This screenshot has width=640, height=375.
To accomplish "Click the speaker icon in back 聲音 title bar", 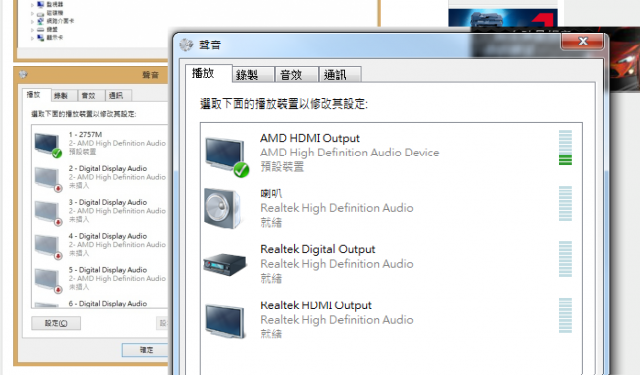I will coord(23,74).
